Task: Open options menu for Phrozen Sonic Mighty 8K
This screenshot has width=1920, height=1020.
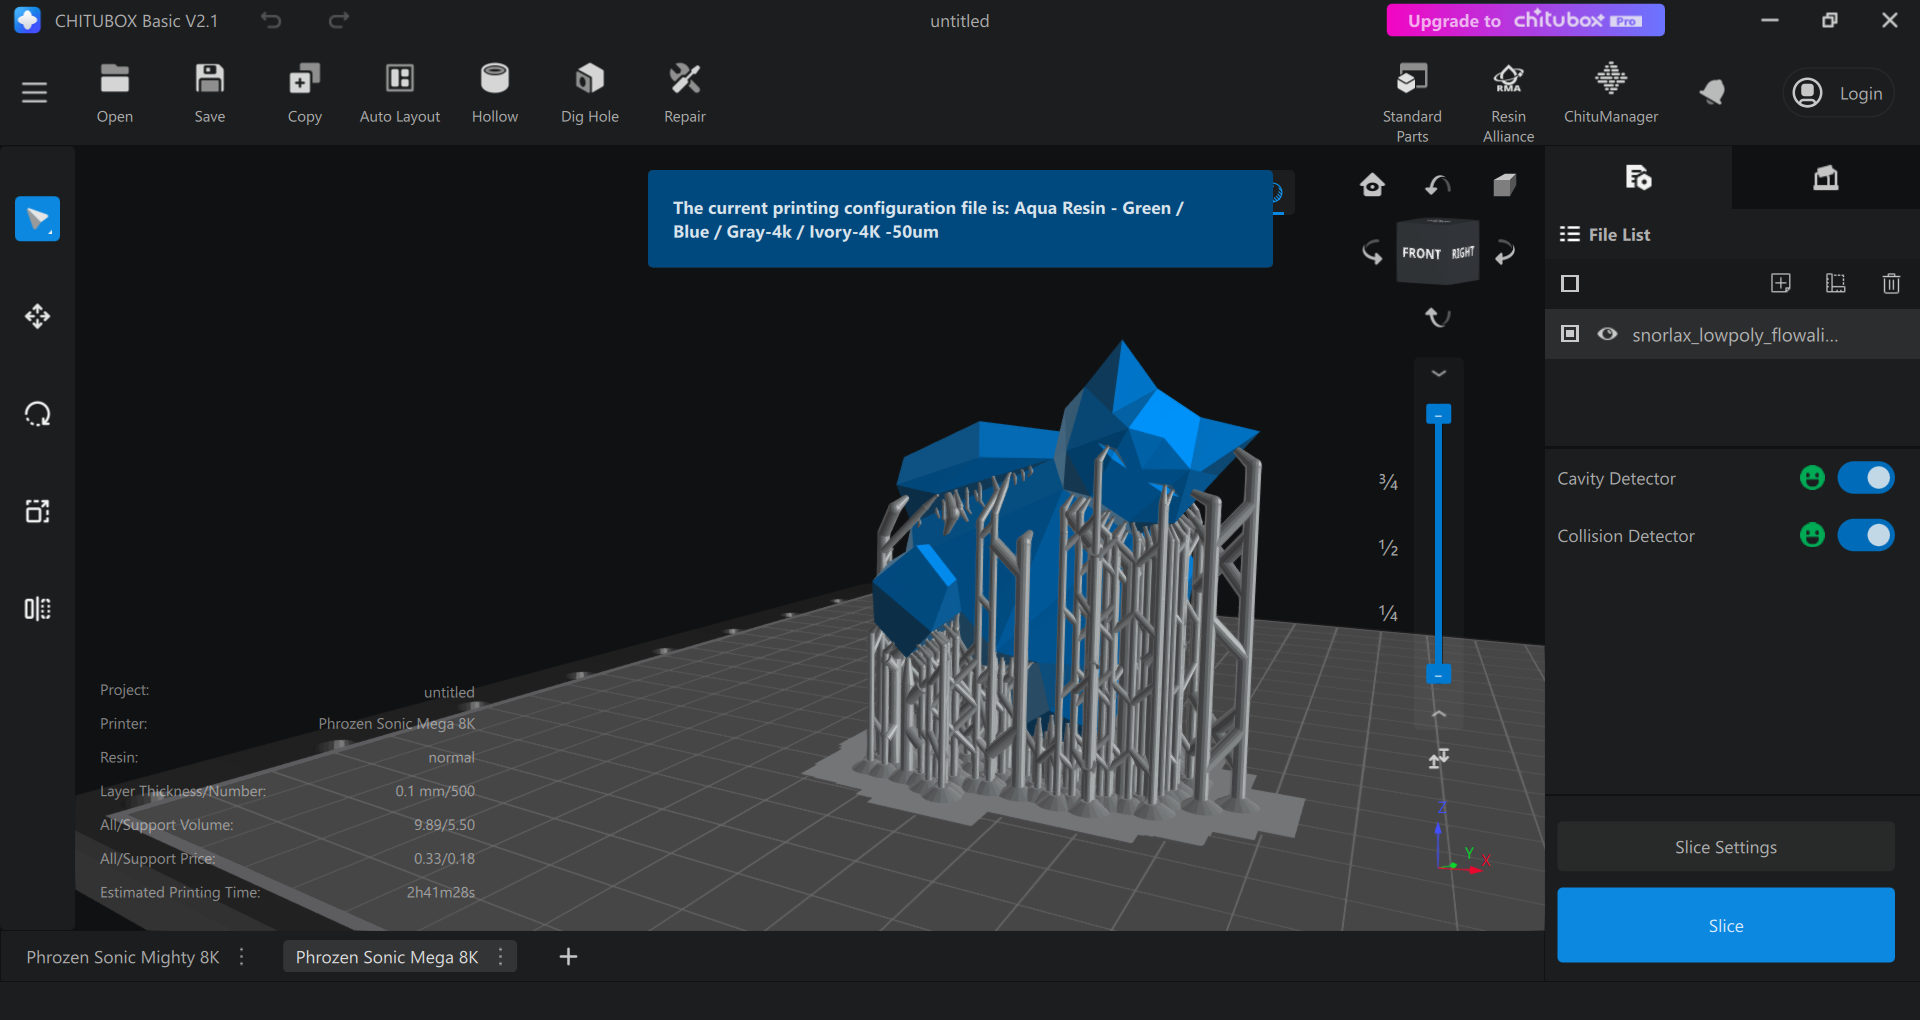Action: 241,957
